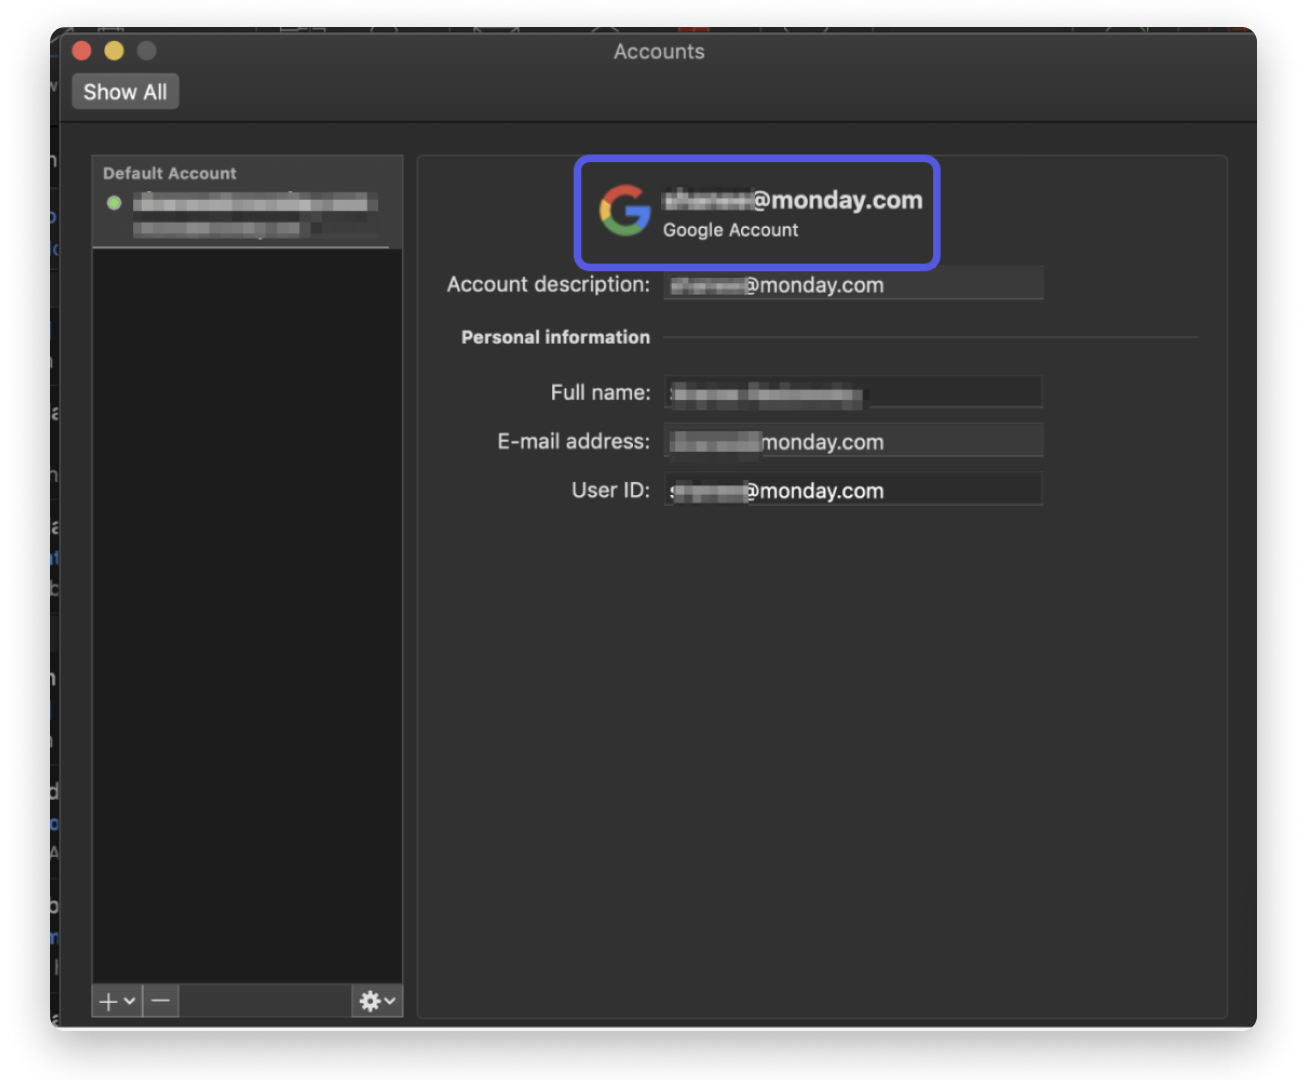Click the User ID field
This screenshot has width=1307, height=1080.
coord(853,491)
